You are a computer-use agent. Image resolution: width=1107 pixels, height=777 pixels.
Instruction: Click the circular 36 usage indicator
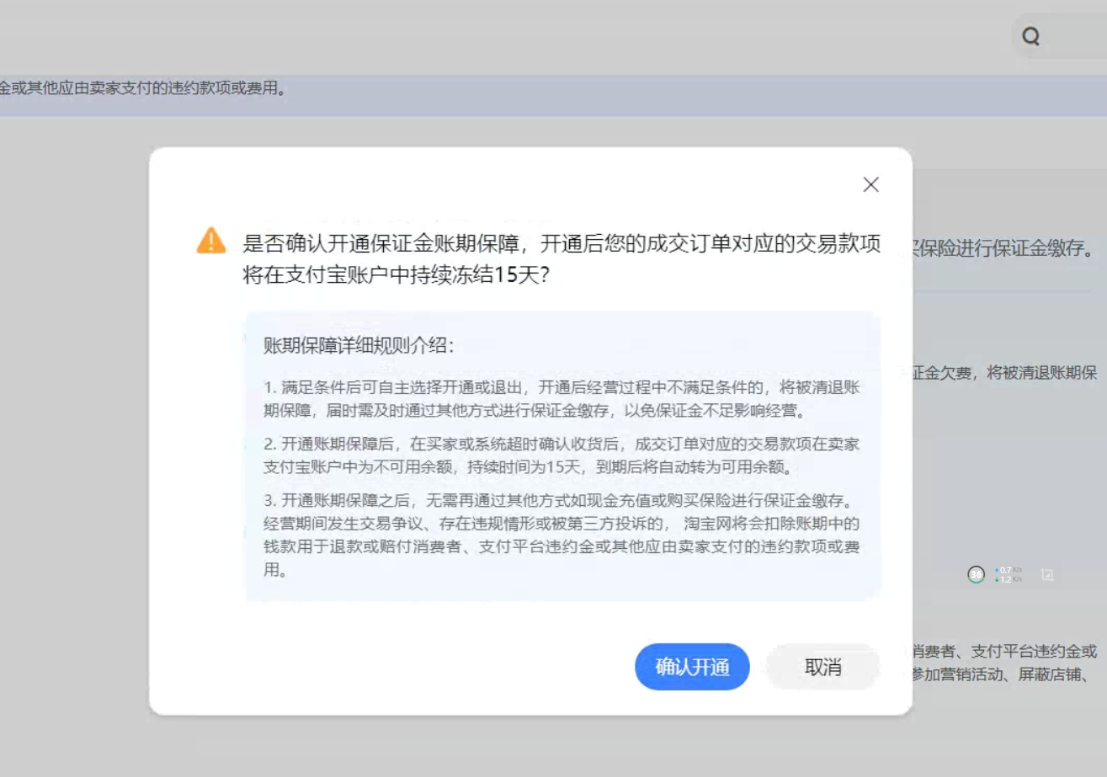[x=976, y=575]
